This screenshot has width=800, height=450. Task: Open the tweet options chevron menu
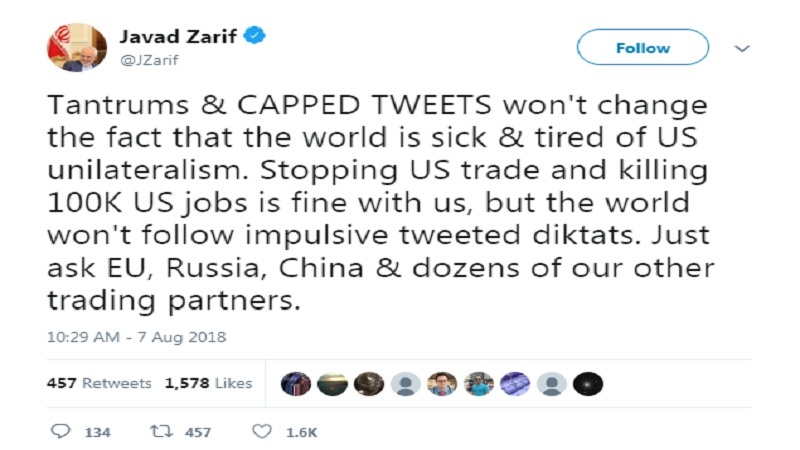click(x=742, y=48)
